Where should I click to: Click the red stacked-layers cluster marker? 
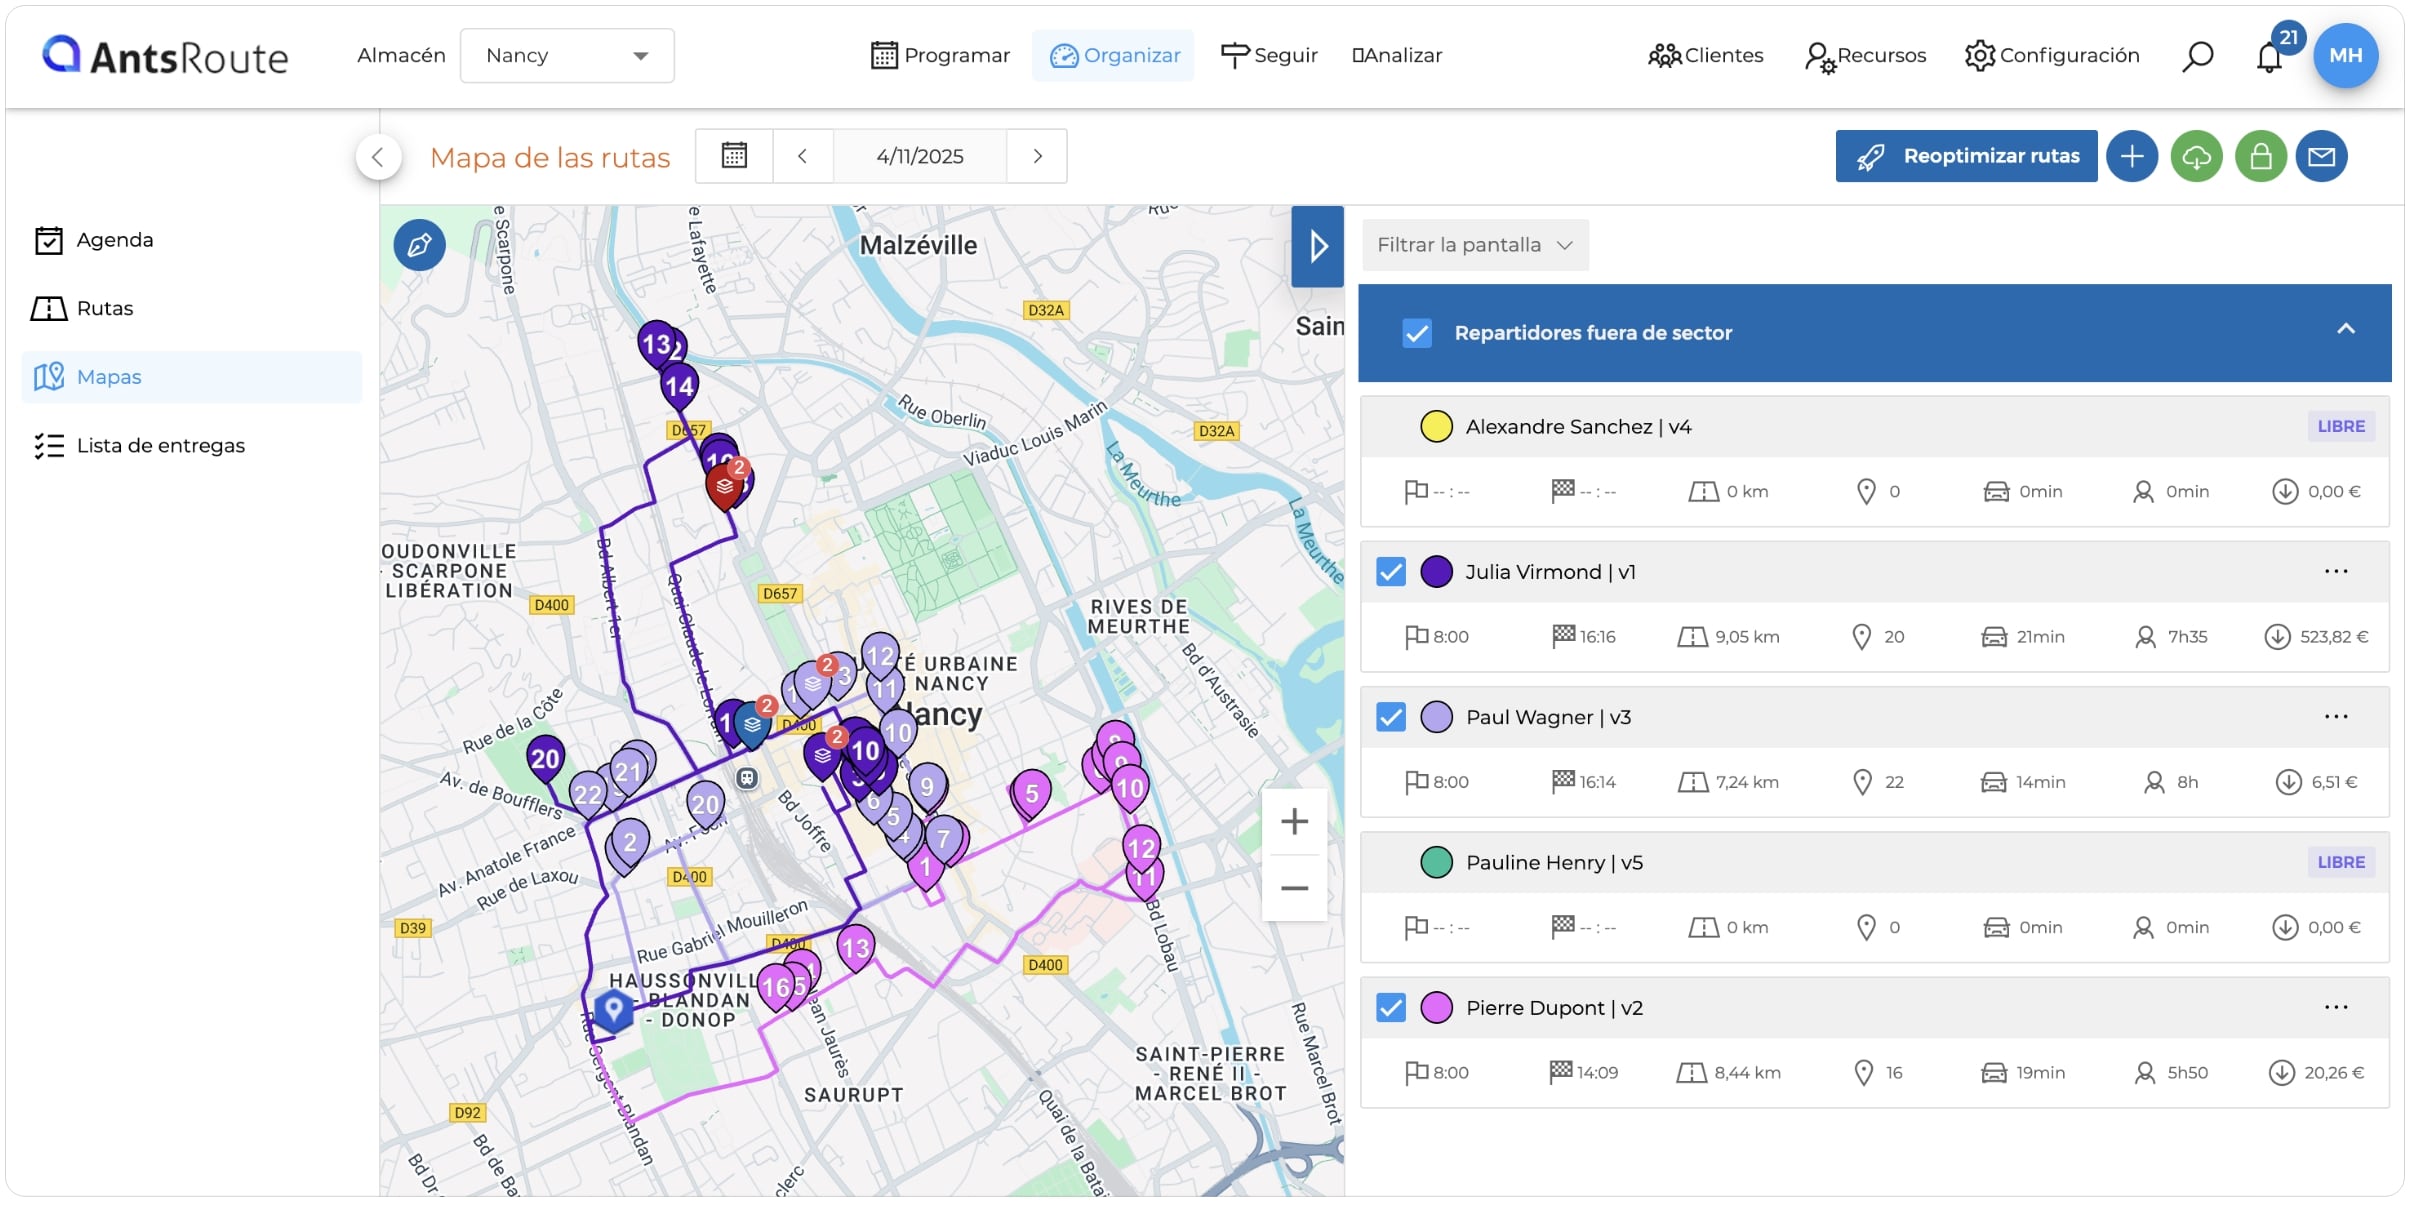click(x=724, y=487)
